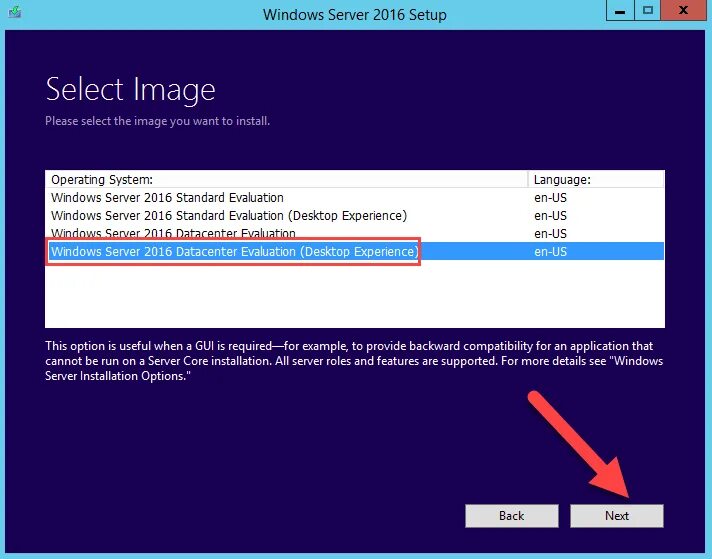Viewport: 712px width, 559px height.
Task: Select Windows Server 2016 Standard Evaluation row
Action: (355, 198)
